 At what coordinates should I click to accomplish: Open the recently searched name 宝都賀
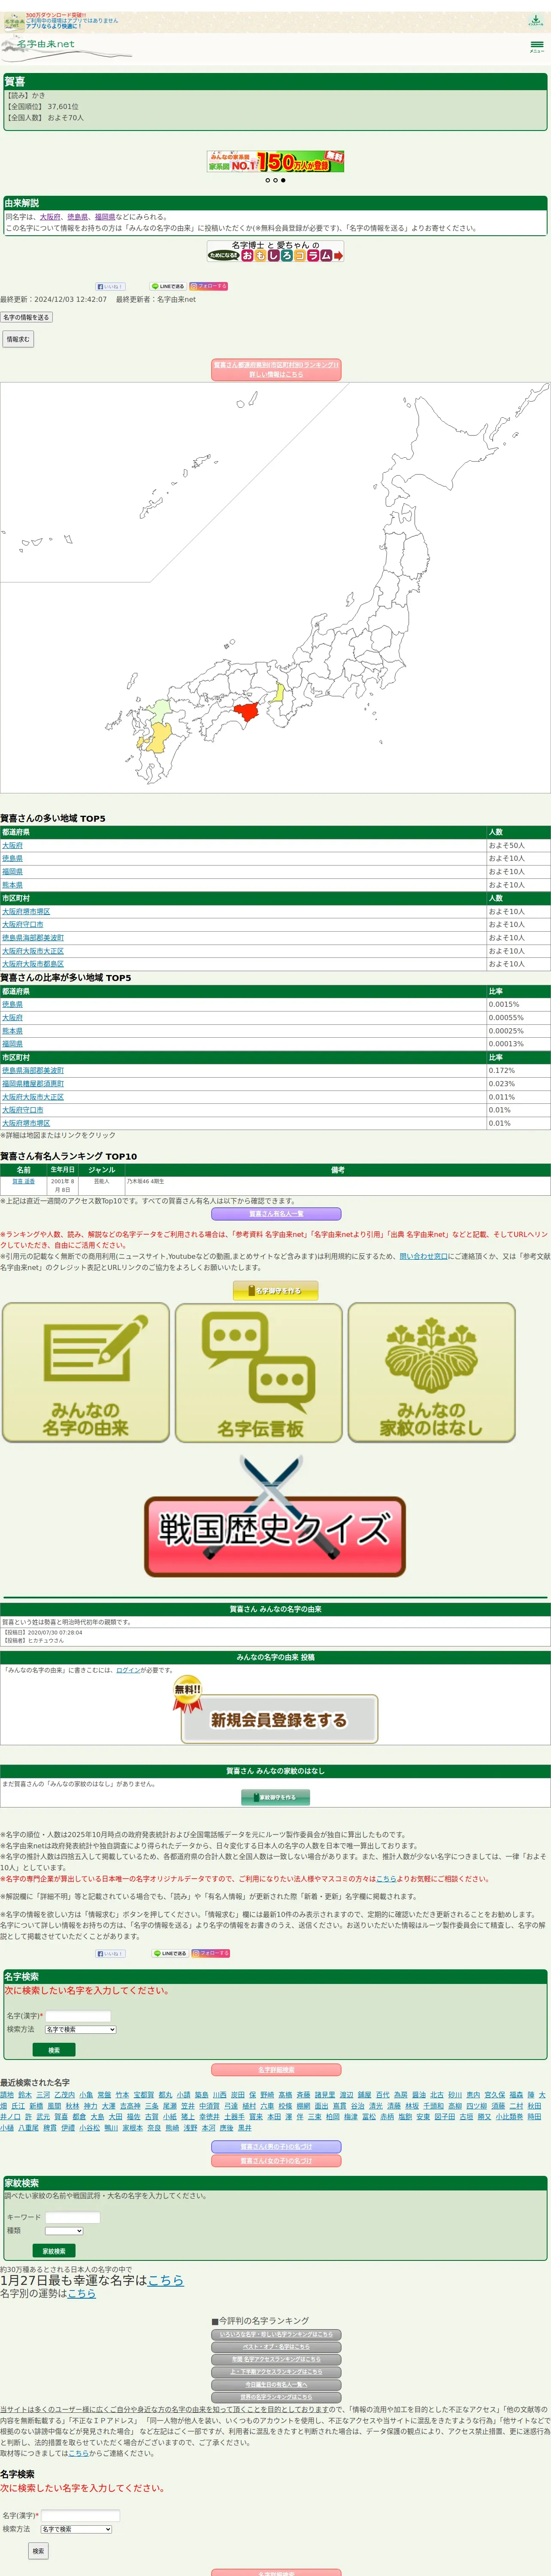[x=144, y=2095]
